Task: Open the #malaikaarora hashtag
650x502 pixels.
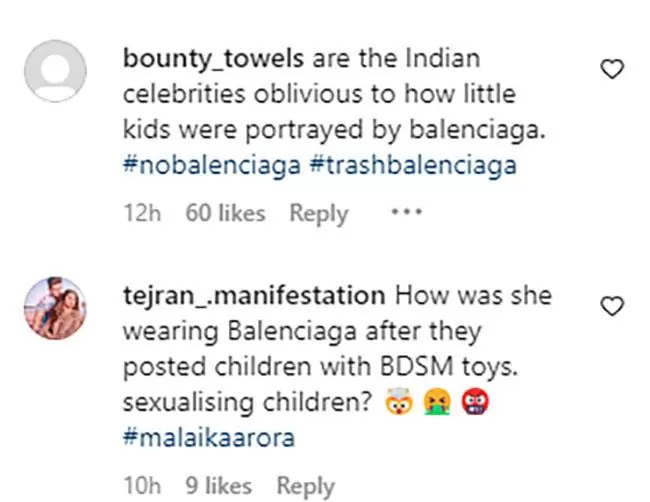Action: (209, 438)
